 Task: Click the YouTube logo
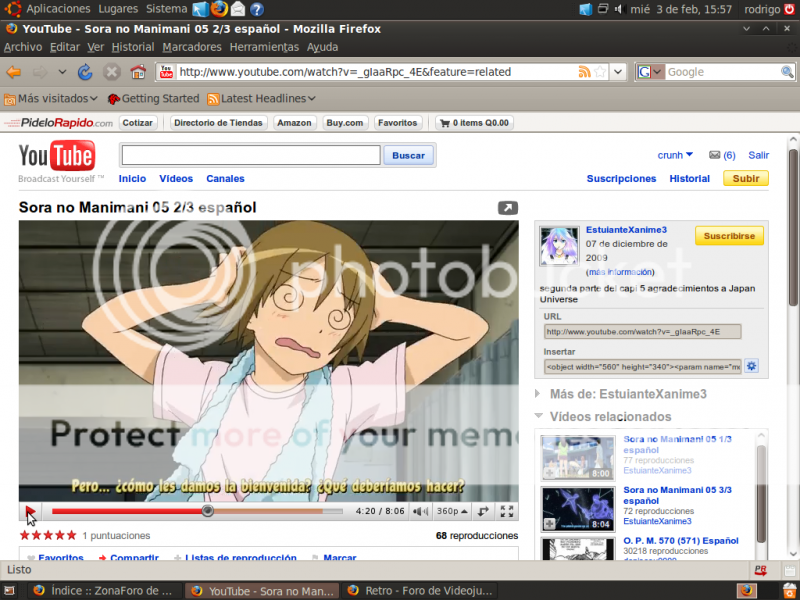click(x=57, y=156)
